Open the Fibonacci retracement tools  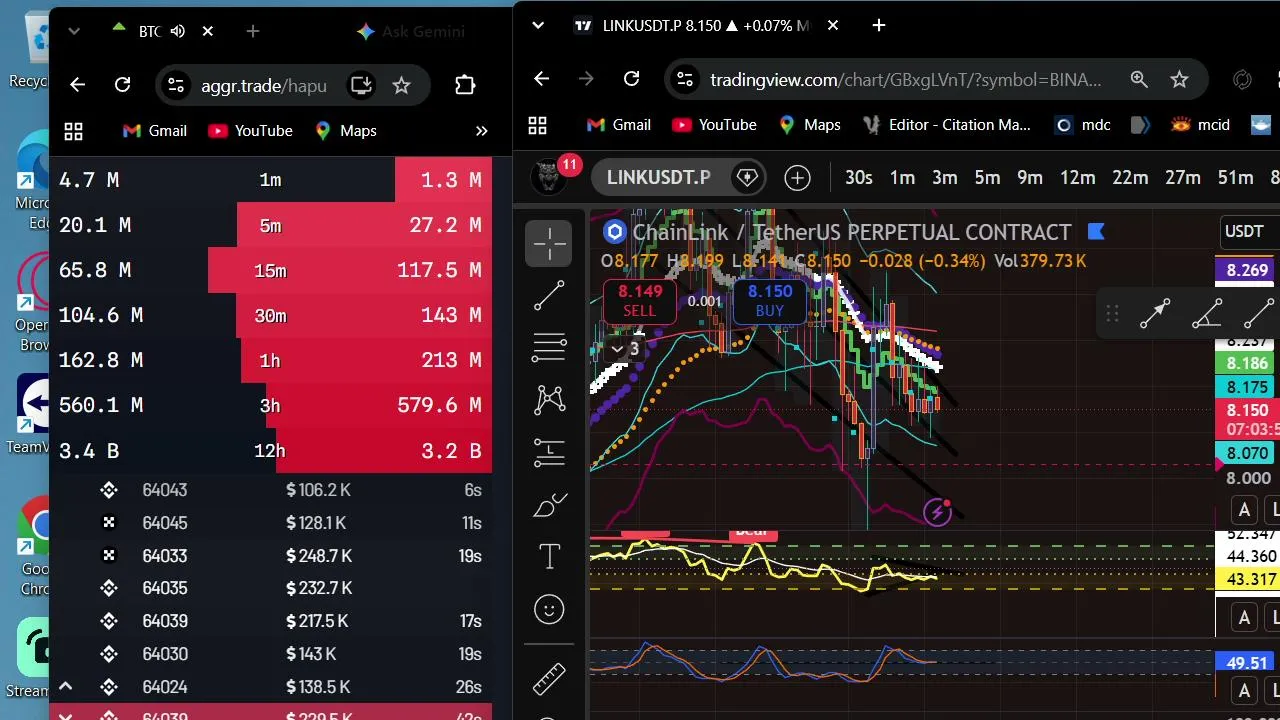click(549, 347)
